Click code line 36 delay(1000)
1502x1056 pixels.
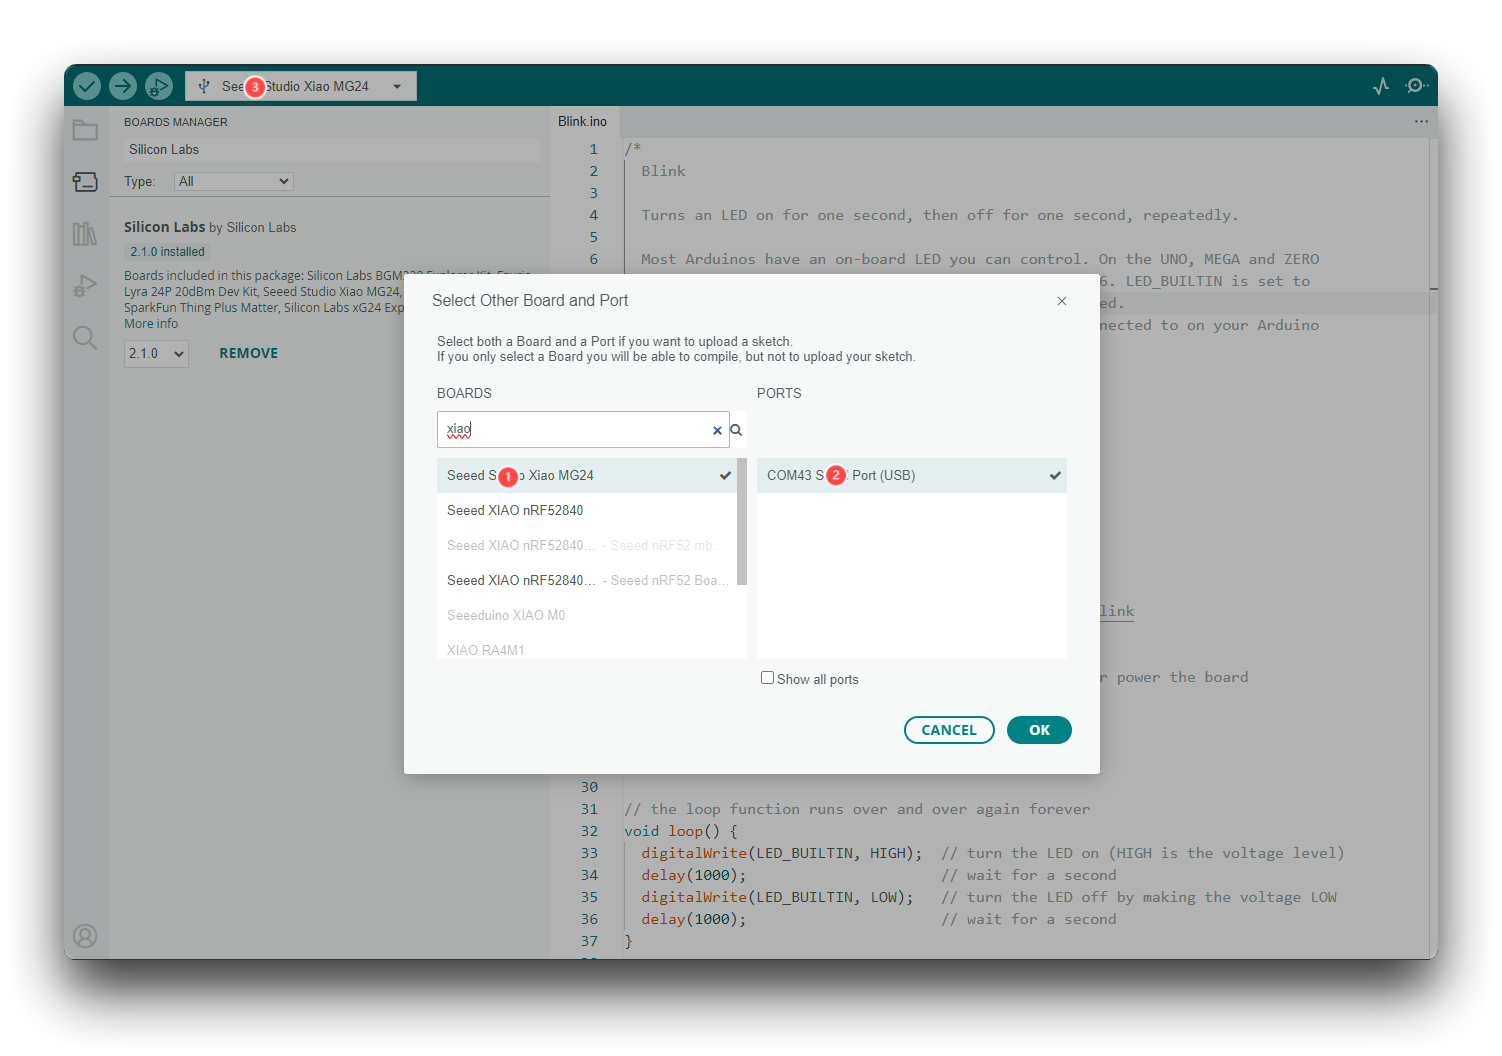click(694, 919)
